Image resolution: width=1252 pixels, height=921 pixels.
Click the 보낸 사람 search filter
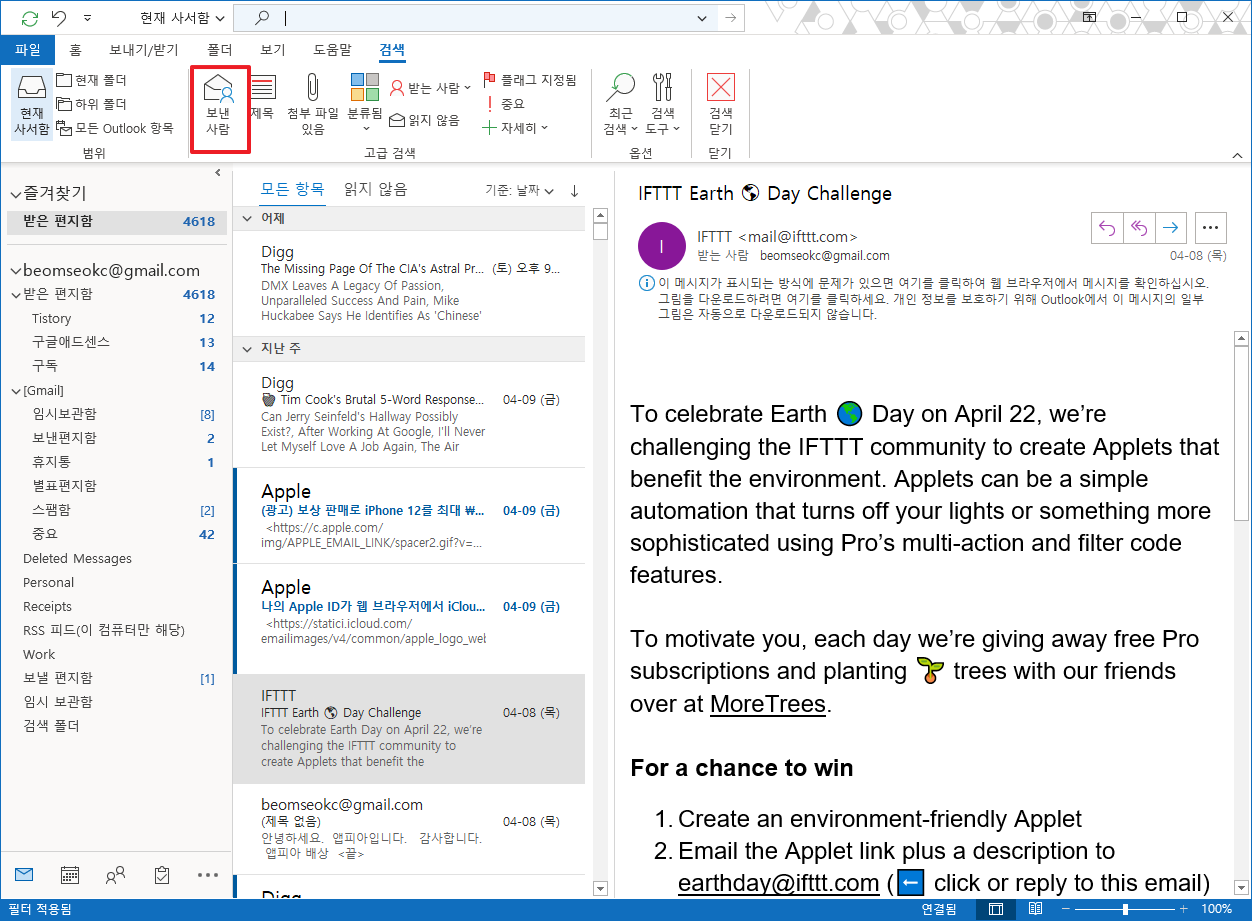pos(219,105)
